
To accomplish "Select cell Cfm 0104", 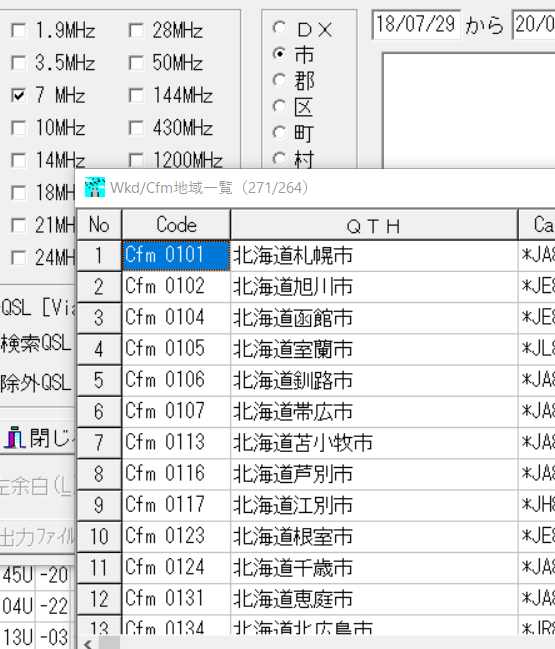I will (x=176, y=318).
